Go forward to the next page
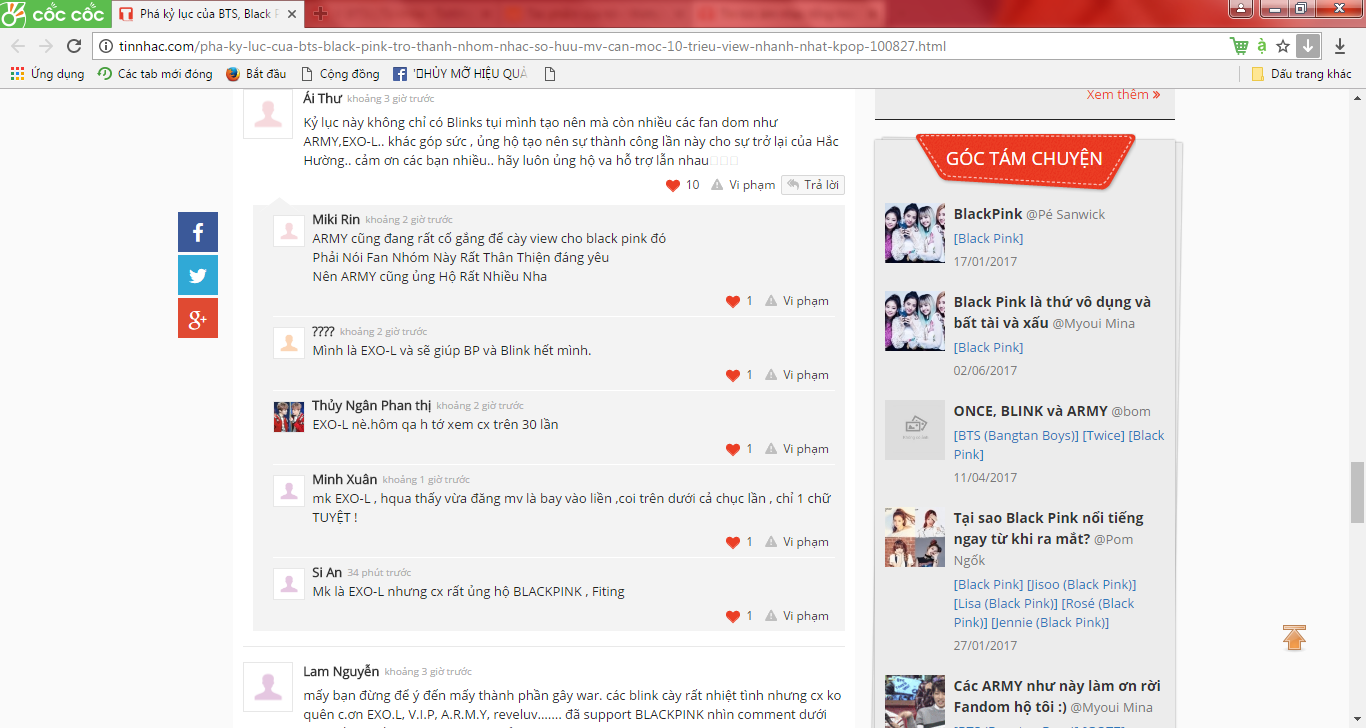Screen dimensions: 1366x728 click(46, 46)
